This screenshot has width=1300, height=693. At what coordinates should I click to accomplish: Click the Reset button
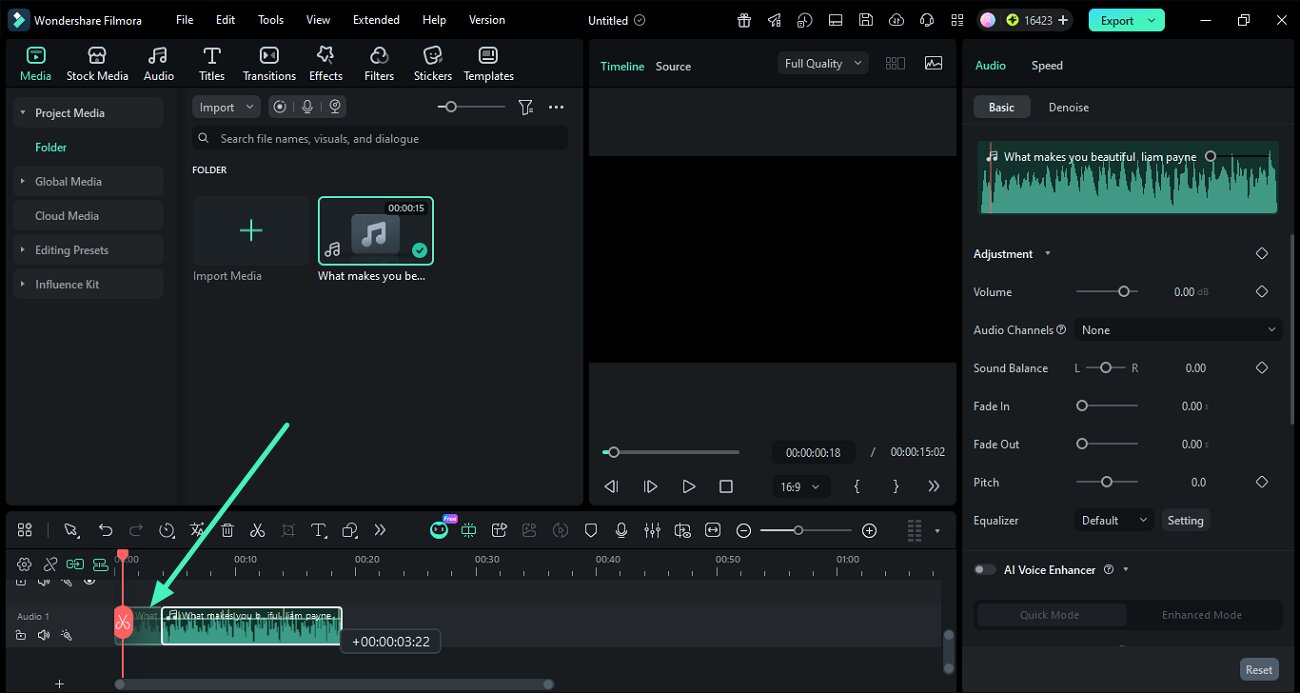(x=1259, y=670)
